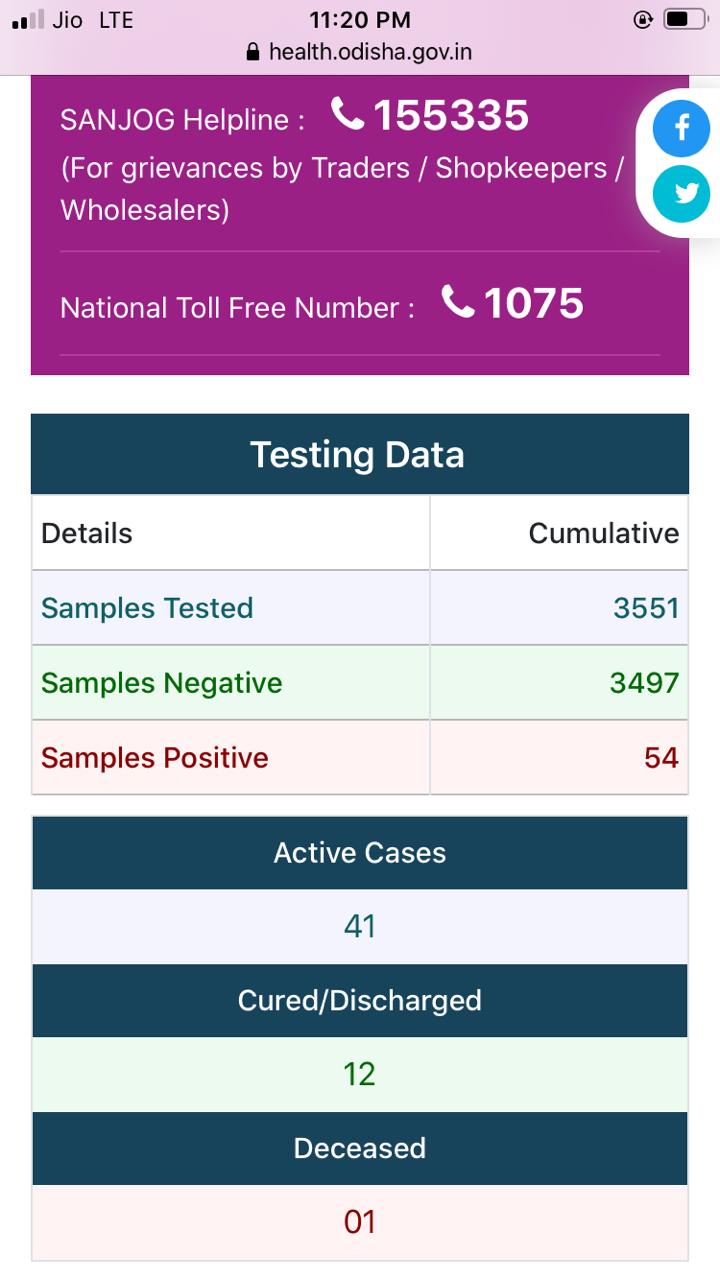This screenshot has width=720, height=1280.
Task: Select the Samples Positive row
Action: [x=360, y=757]
